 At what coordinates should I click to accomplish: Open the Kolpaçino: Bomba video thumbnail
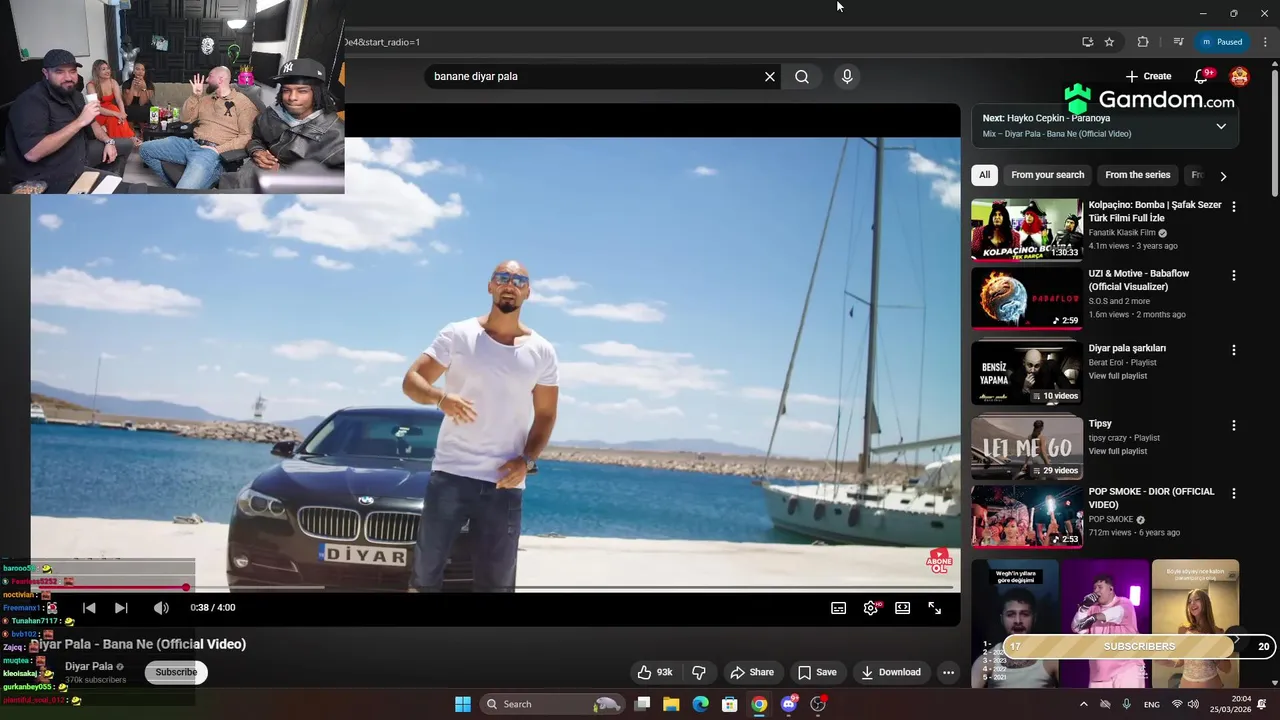1027,229
